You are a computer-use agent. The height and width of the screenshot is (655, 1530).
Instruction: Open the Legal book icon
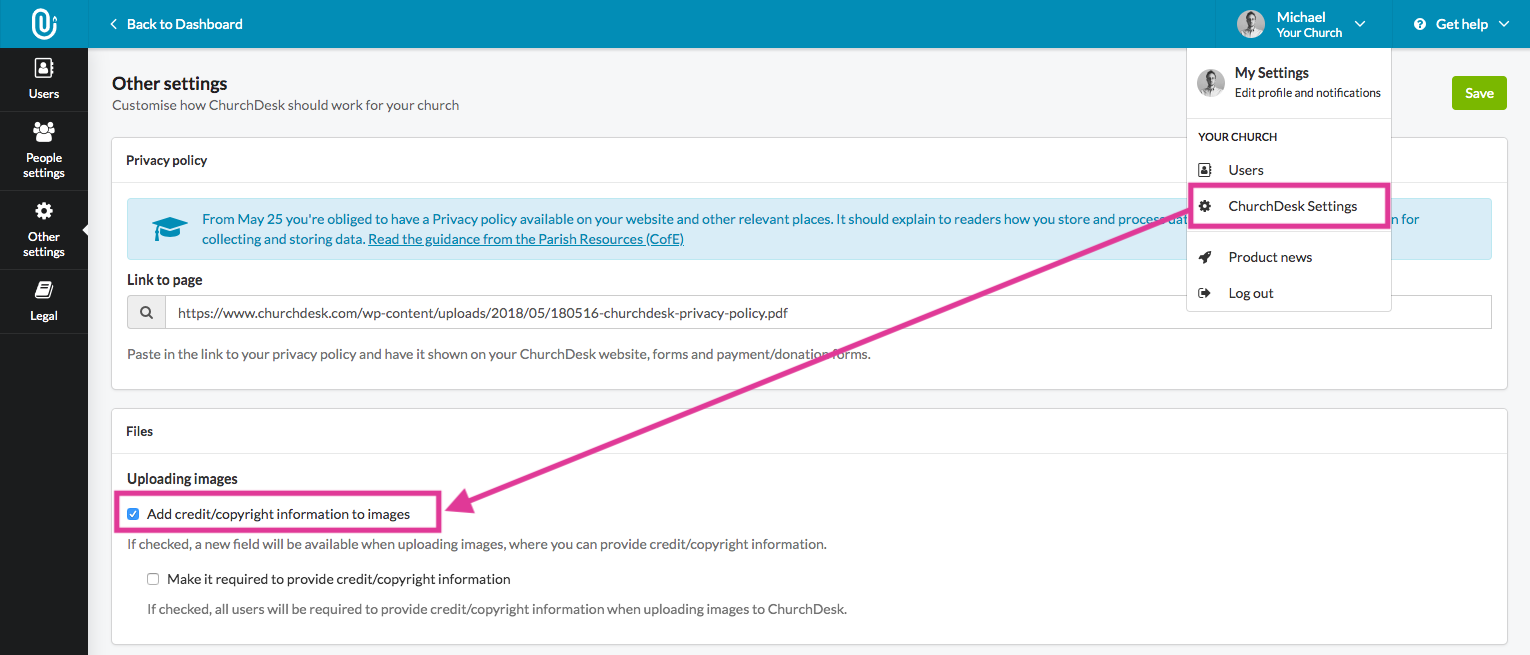coord(44,290)
